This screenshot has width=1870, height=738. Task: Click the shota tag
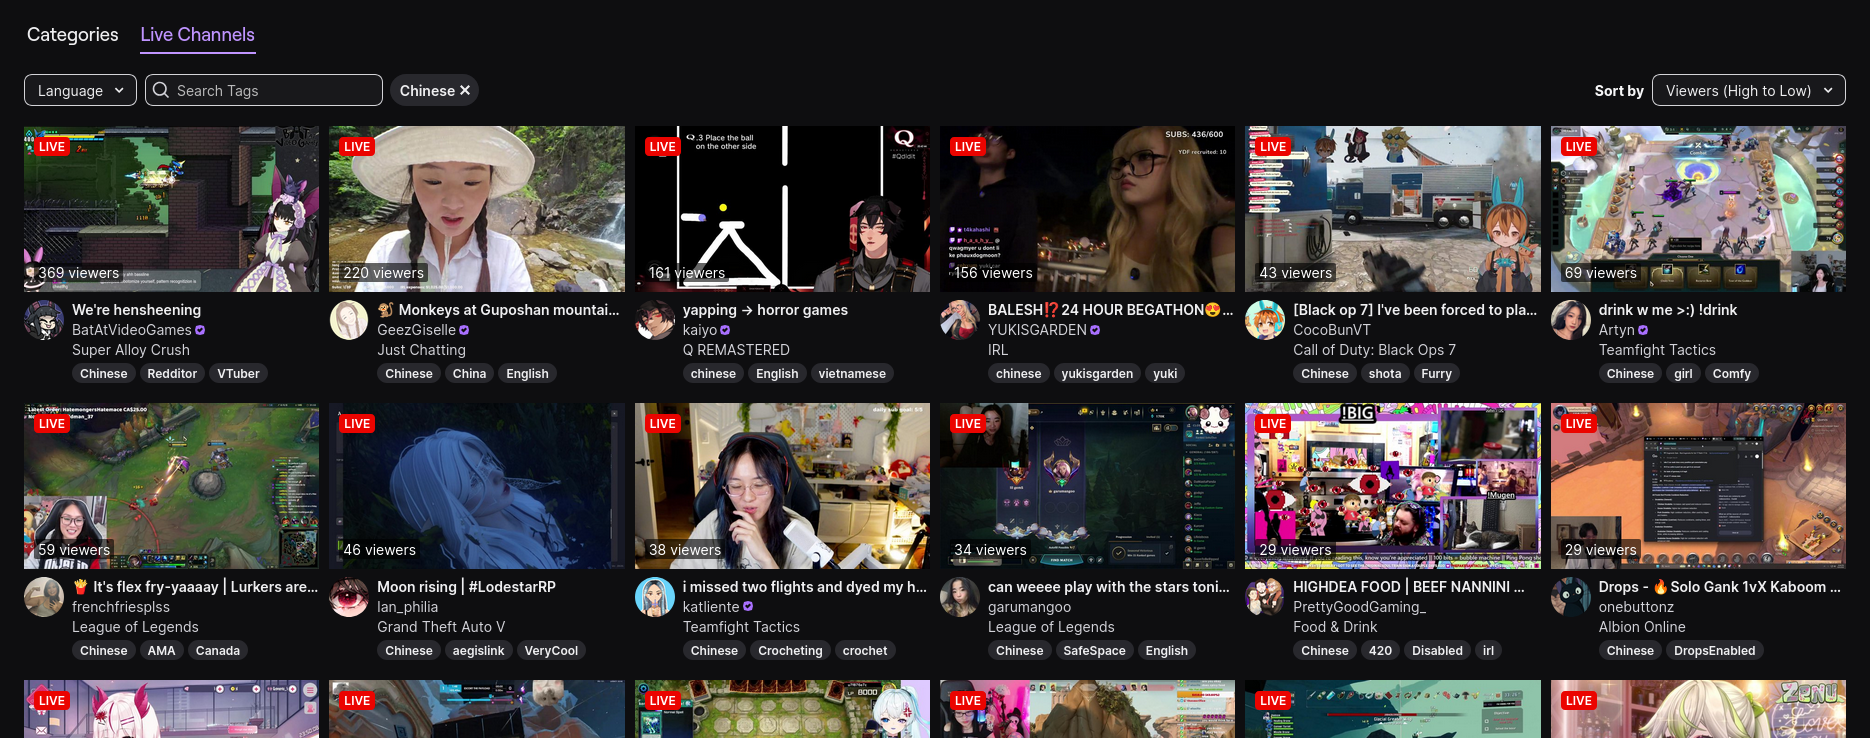coord(1385,373)
